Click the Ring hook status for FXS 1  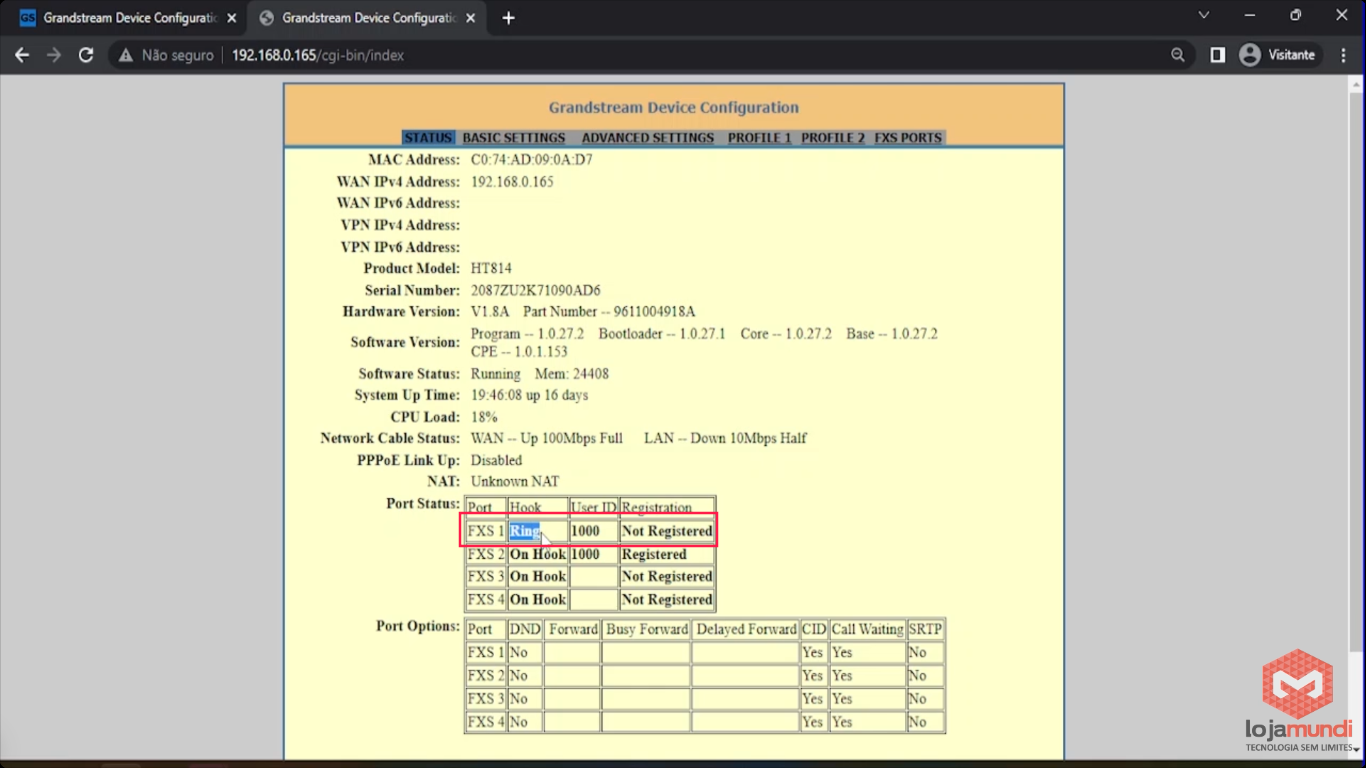coord(525,531)
